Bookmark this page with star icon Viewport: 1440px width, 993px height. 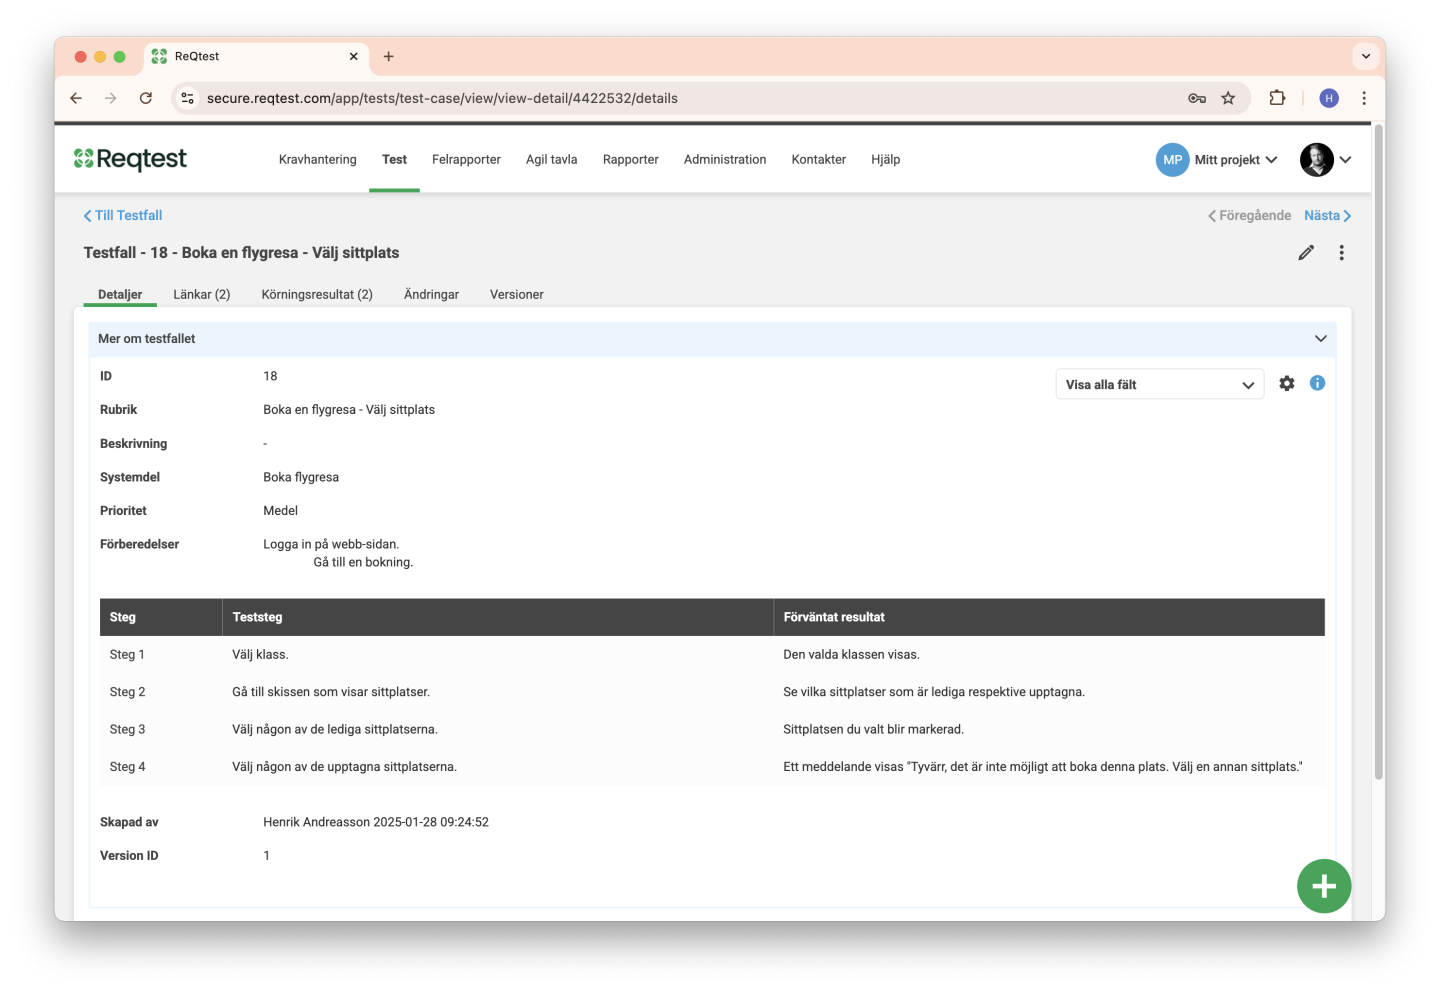1228,98
